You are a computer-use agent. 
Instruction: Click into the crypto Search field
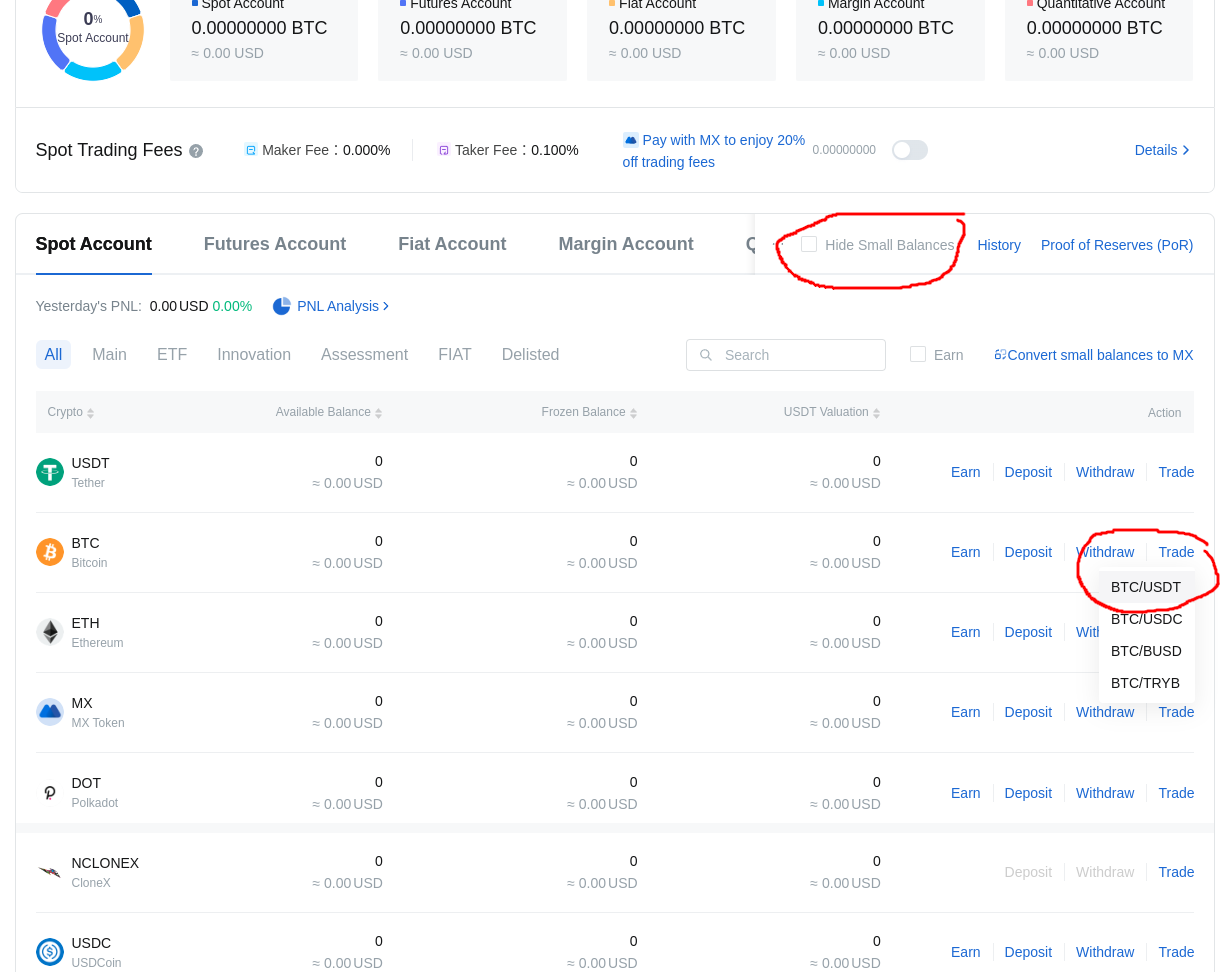786,355
